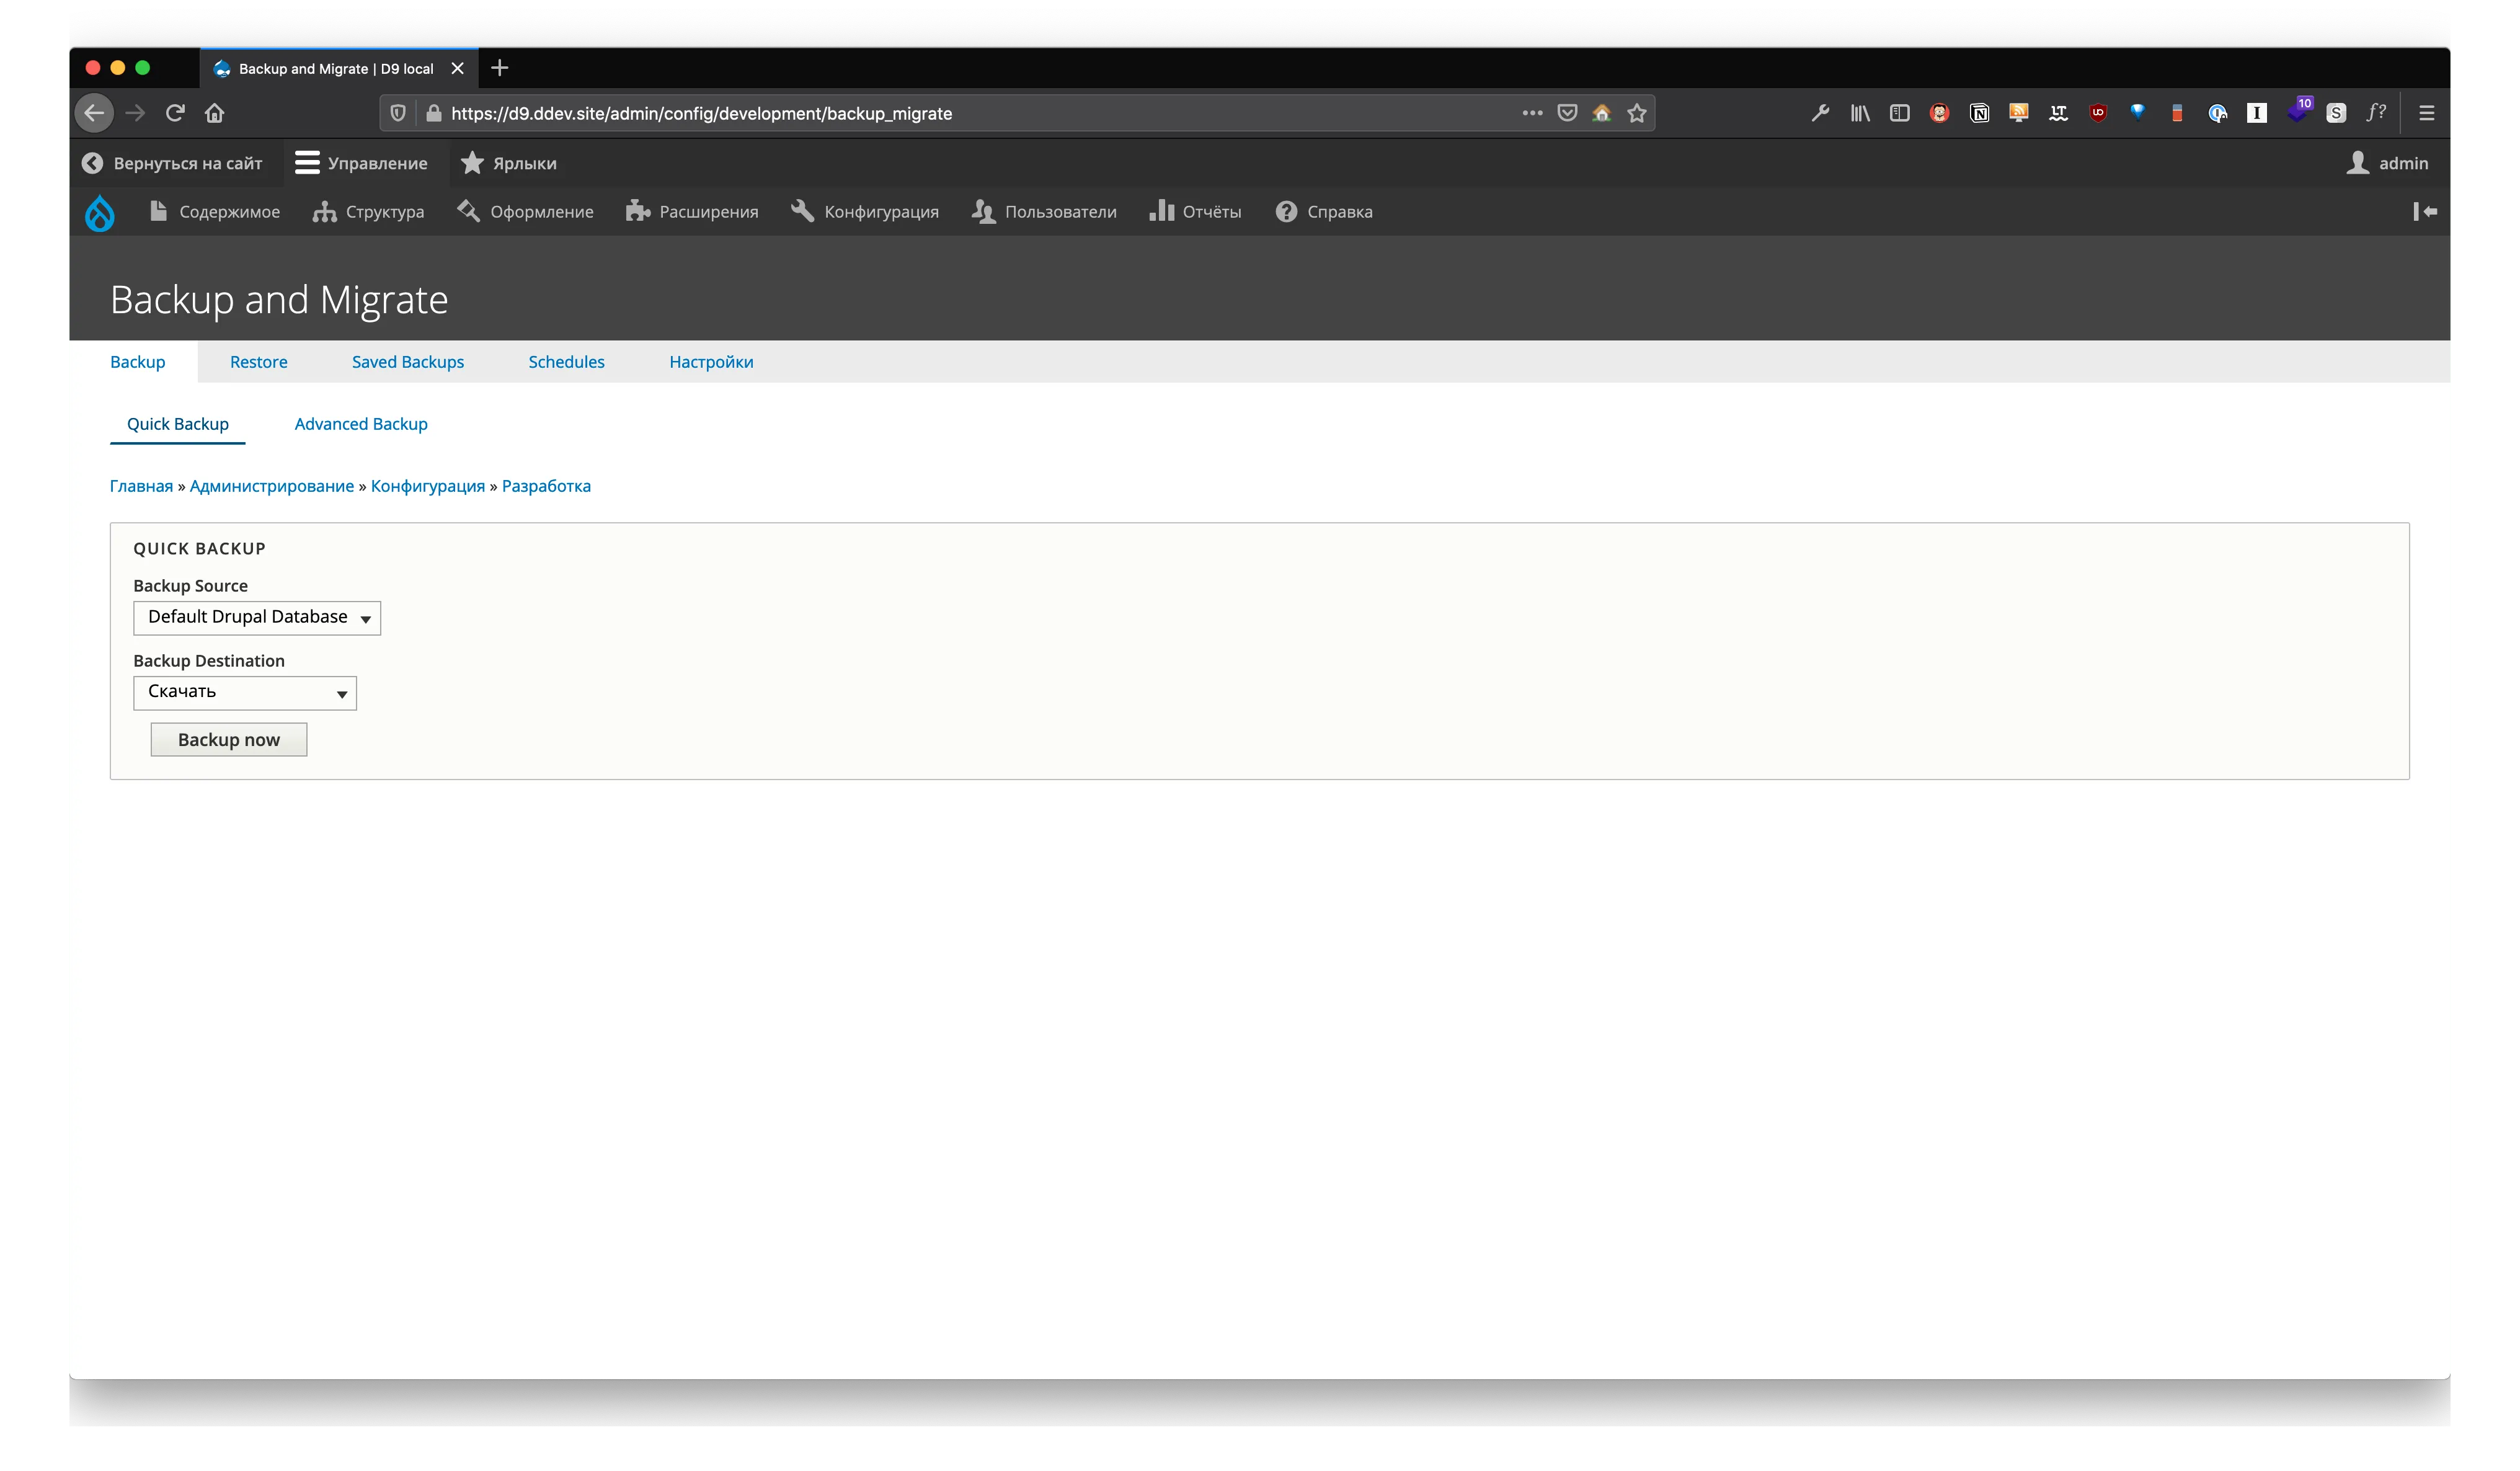Follow the Разработка breadcrumb link
The width and height of the screenshot is (2520, 1471).
tap(546, 486)
